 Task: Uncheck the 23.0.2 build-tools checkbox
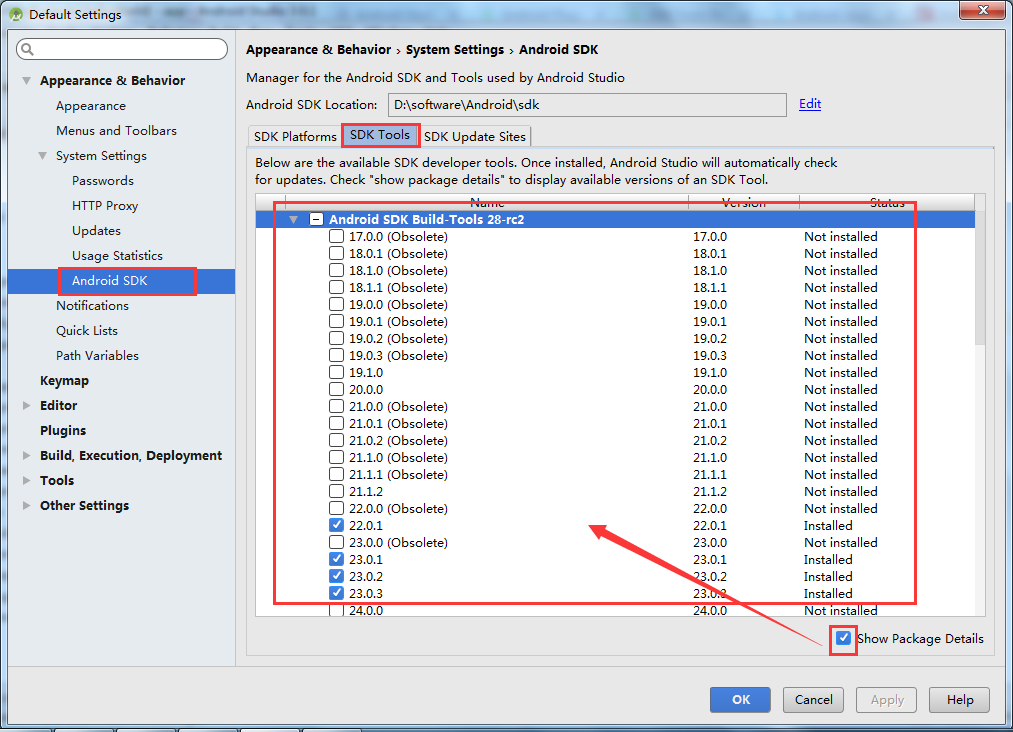tap(337, 576)
